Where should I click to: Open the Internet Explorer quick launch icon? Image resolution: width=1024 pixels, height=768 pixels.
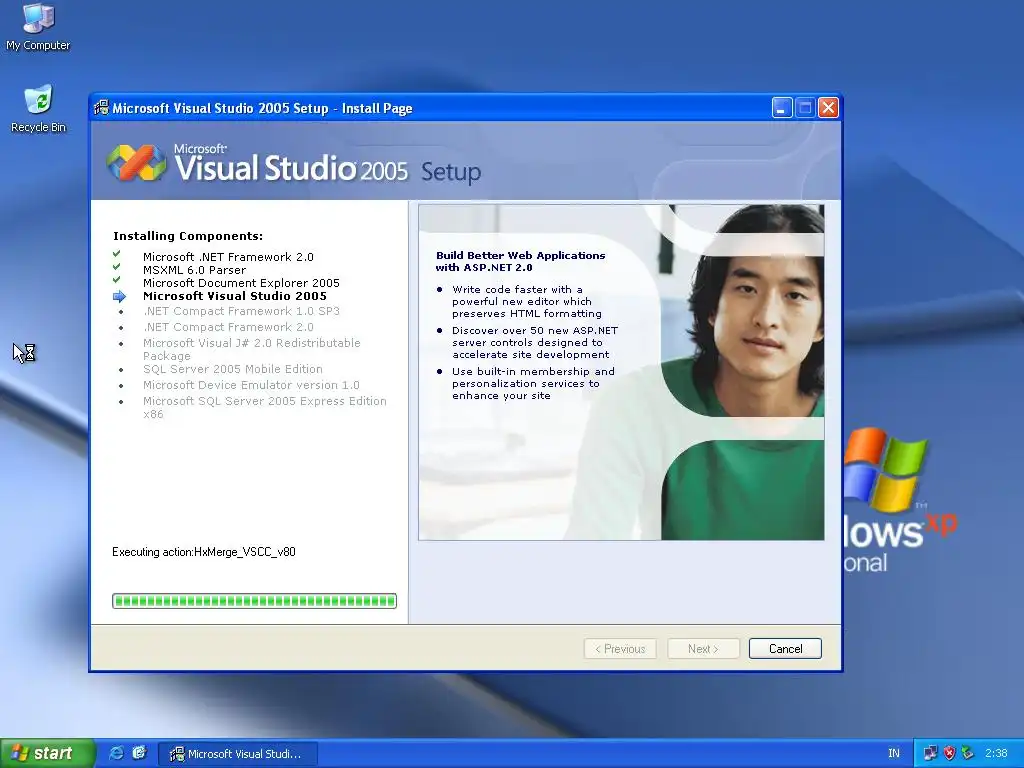click(116, 753)
